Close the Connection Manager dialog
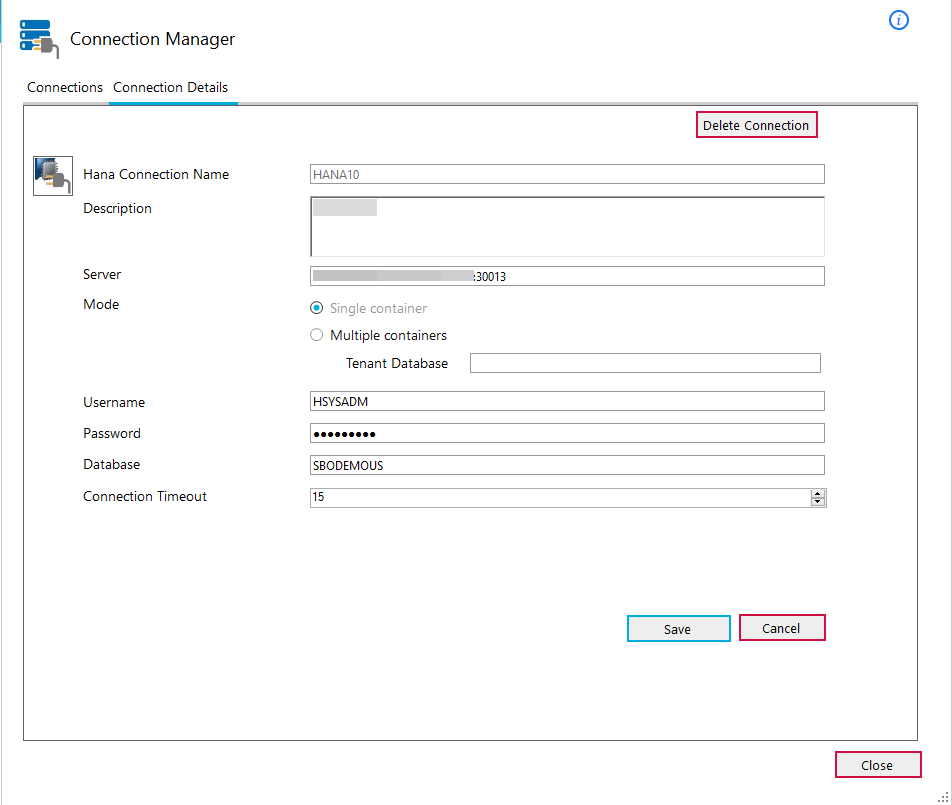Screen dimensions: 952x805 (x=878, y=765)
